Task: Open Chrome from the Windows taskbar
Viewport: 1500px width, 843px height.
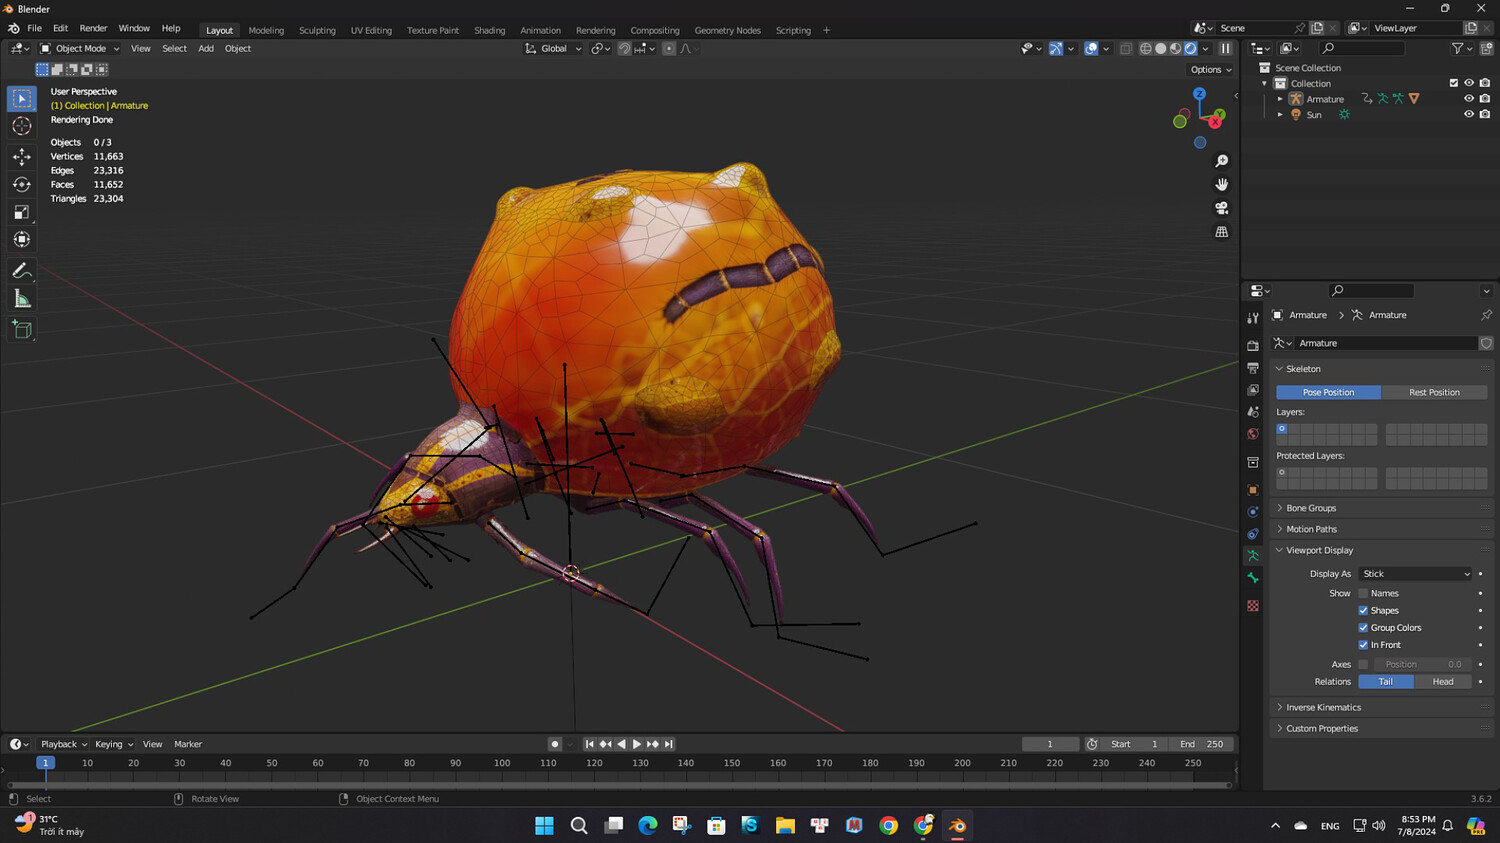Action: tap(888, 825)
